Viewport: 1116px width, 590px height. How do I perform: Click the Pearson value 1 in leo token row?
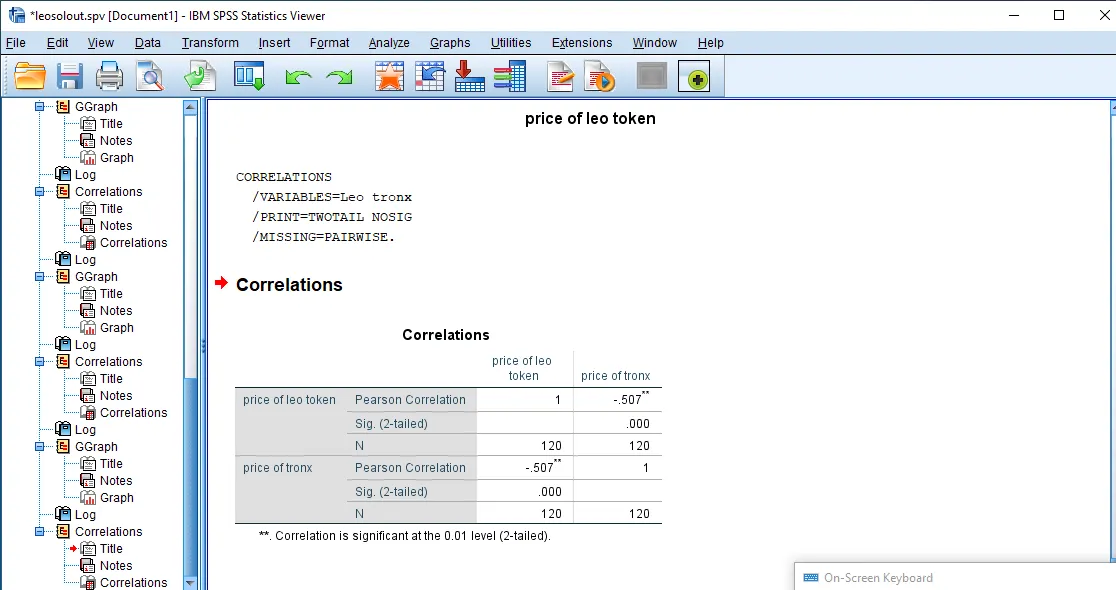point(558,400)
